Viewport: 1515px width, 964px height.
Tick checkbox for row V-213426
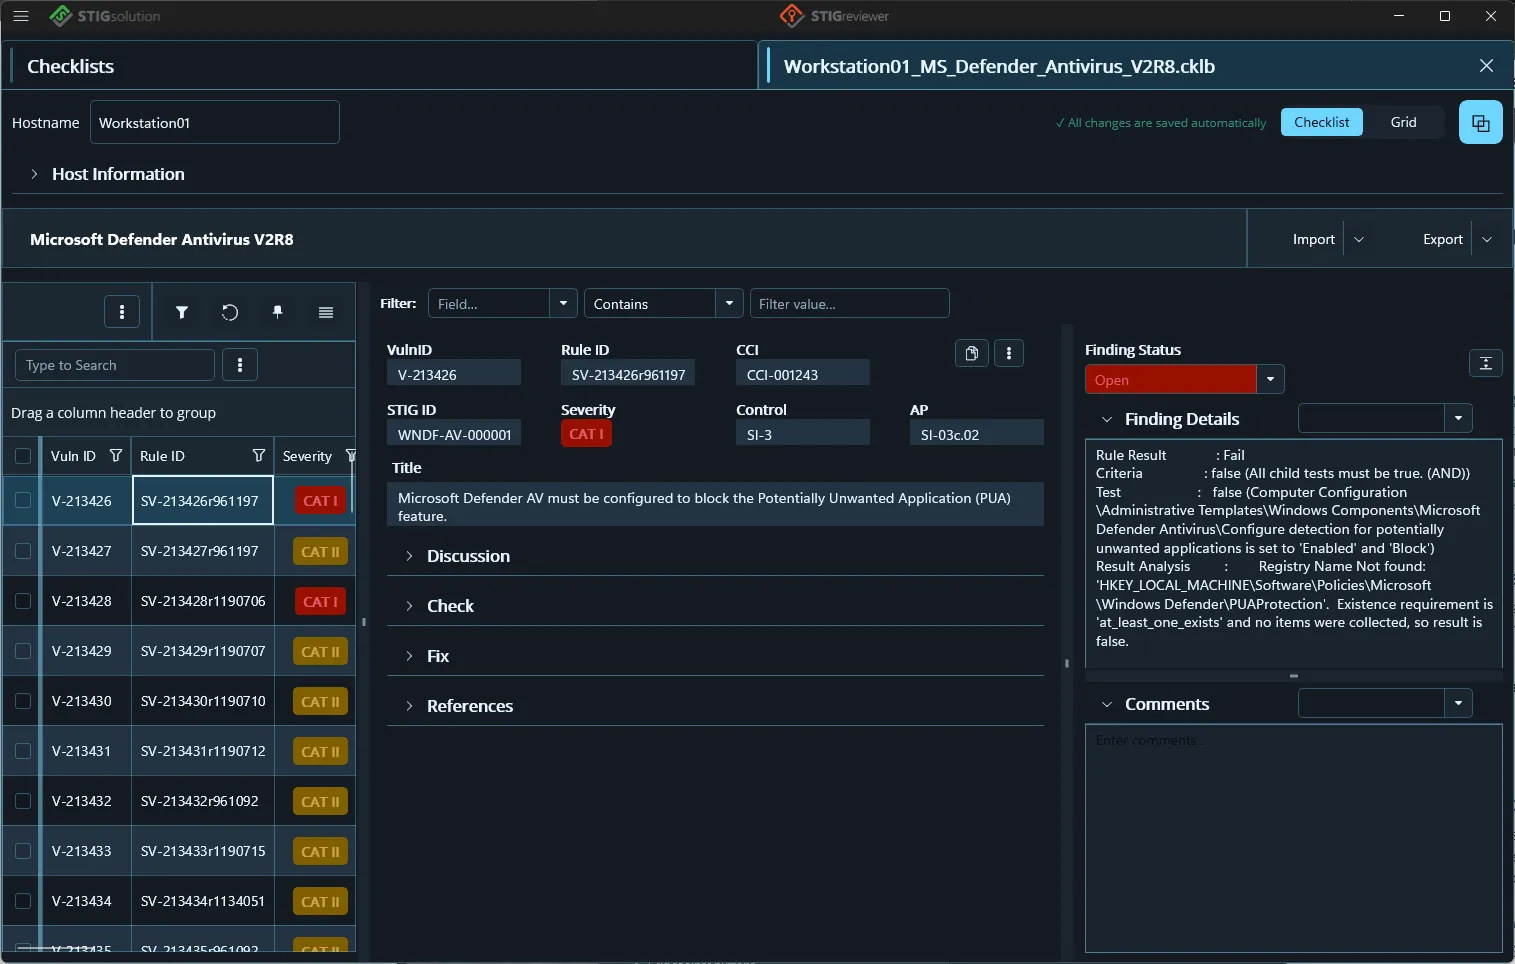23,500
